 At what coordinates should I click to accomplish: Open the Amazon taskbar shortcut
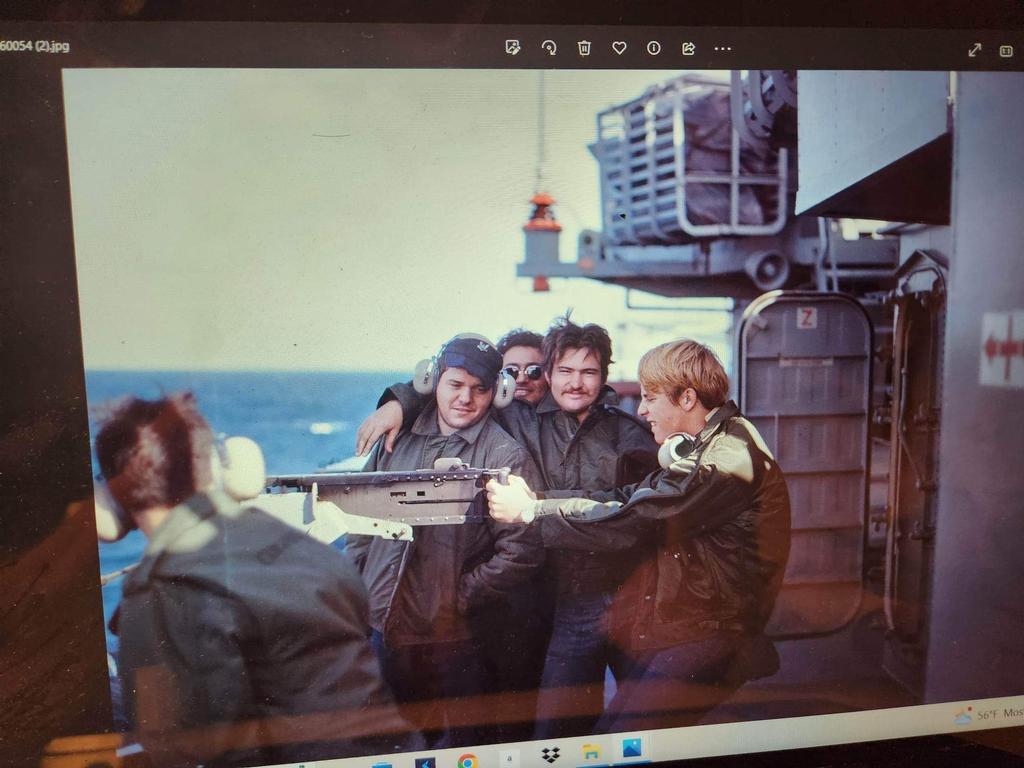click(x=509, y=758)
